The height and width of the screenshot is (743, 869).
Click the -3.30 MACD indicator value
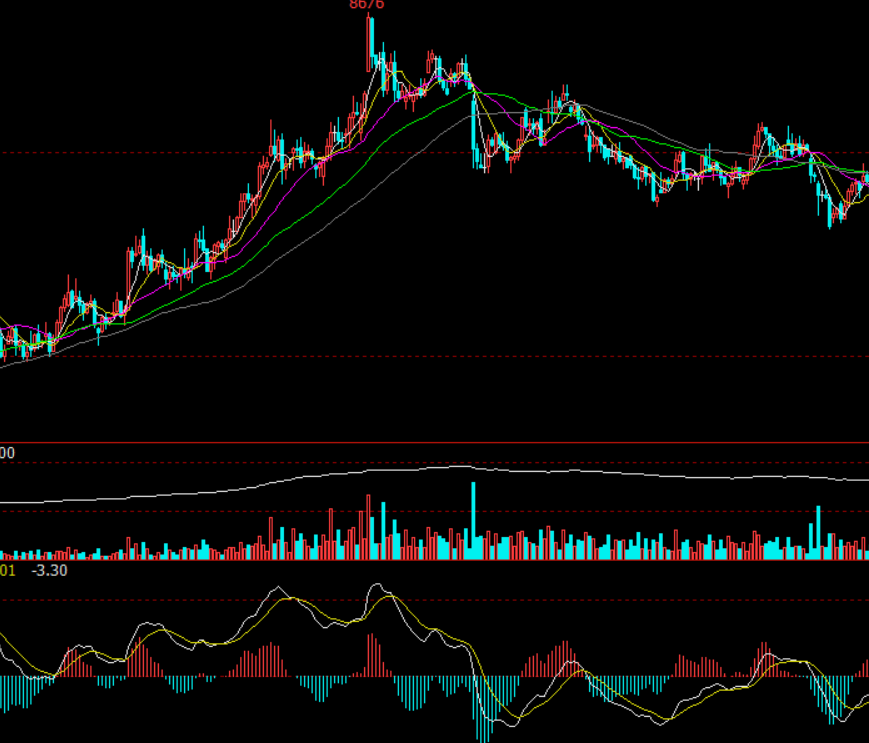click(49, 571)
